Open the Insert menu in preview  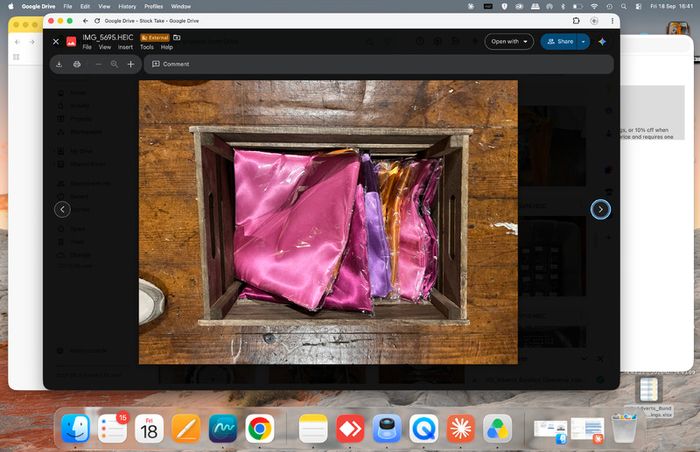tap(125, 47)
